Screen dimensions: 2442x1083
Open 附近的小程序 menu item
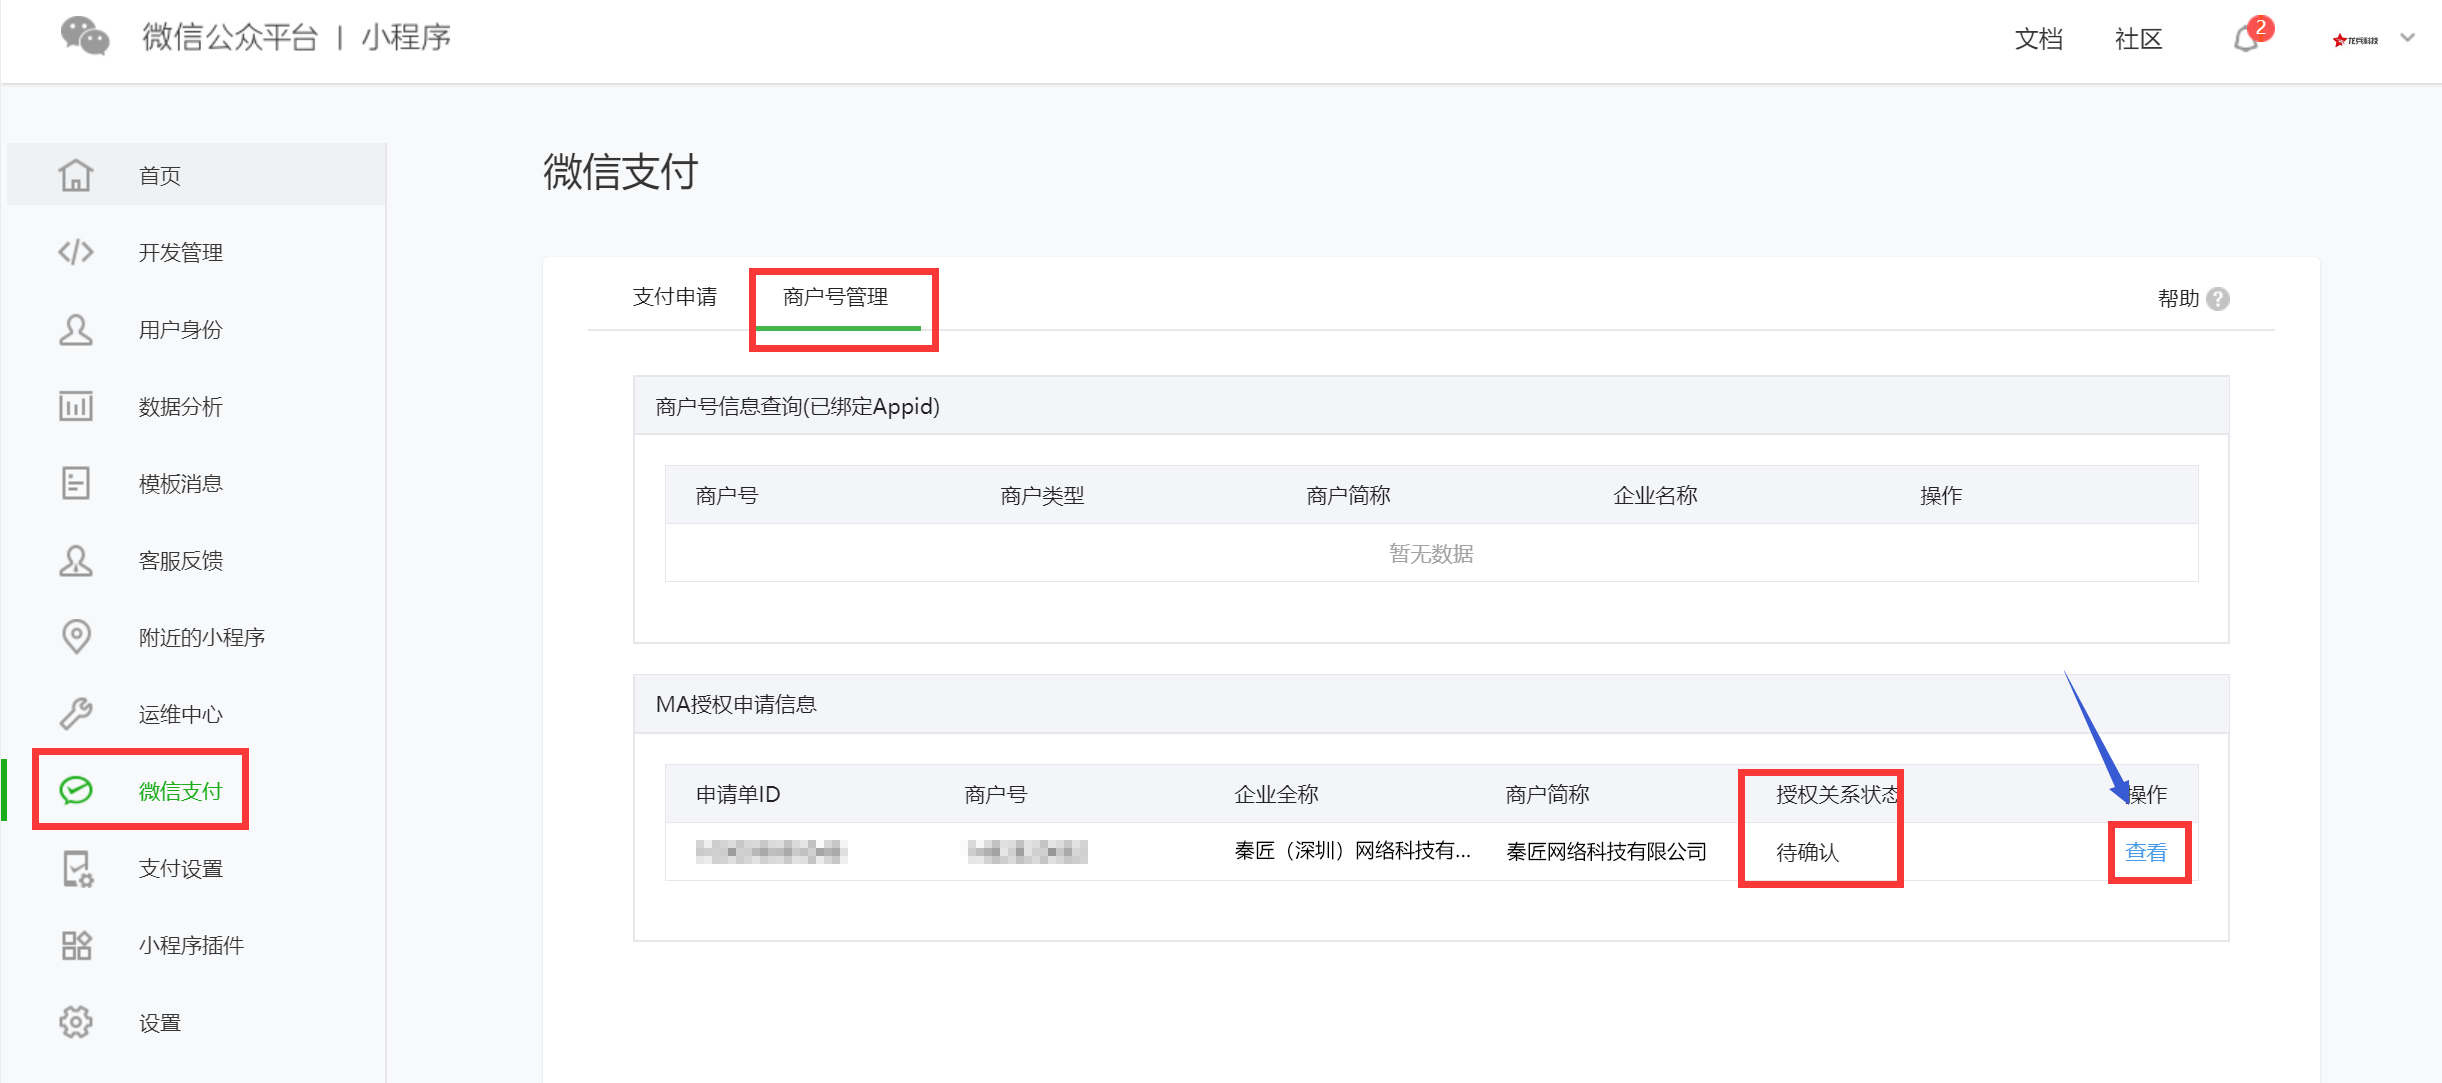pos(202,638)
